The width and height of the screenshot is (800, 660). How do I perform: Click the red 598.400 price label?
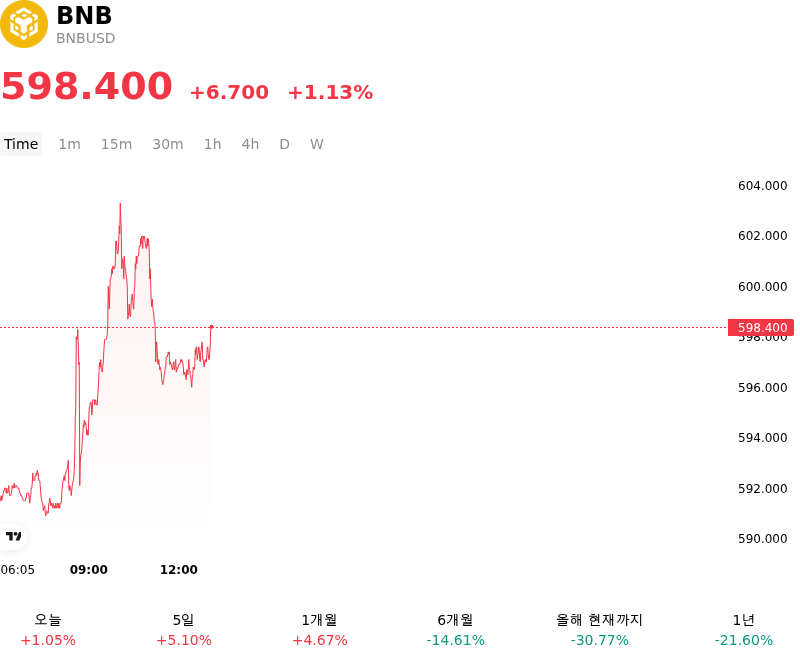[761, 327]
